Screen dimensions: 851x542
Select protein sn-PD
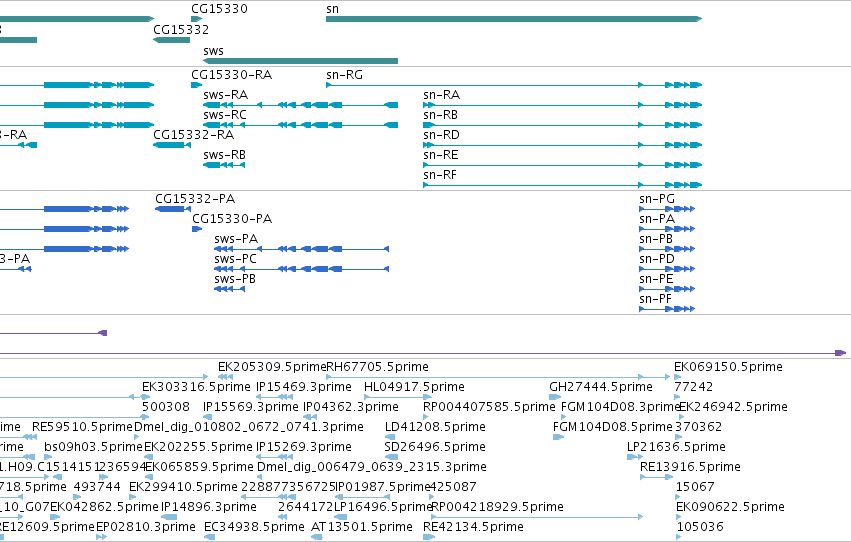pyautogui.click(x=667, y=269)
